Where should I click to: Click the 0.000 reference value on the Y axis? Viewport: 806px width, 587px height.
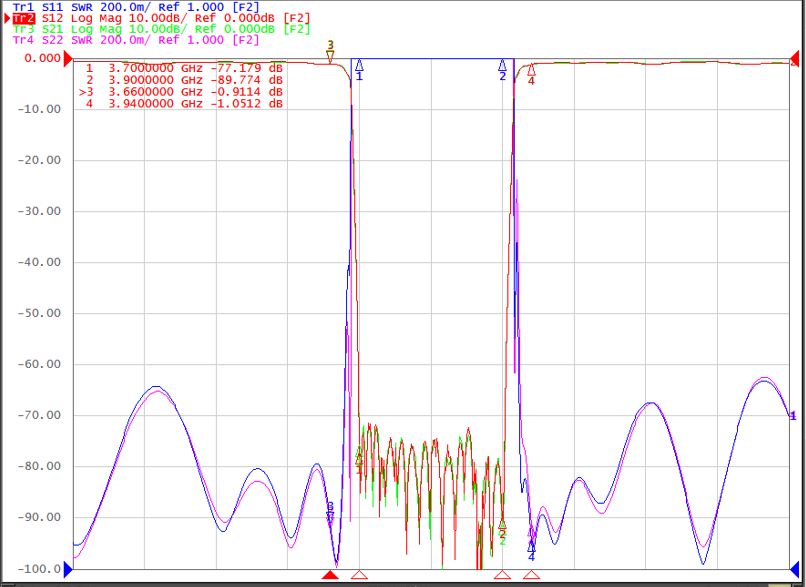click(43, 59)
